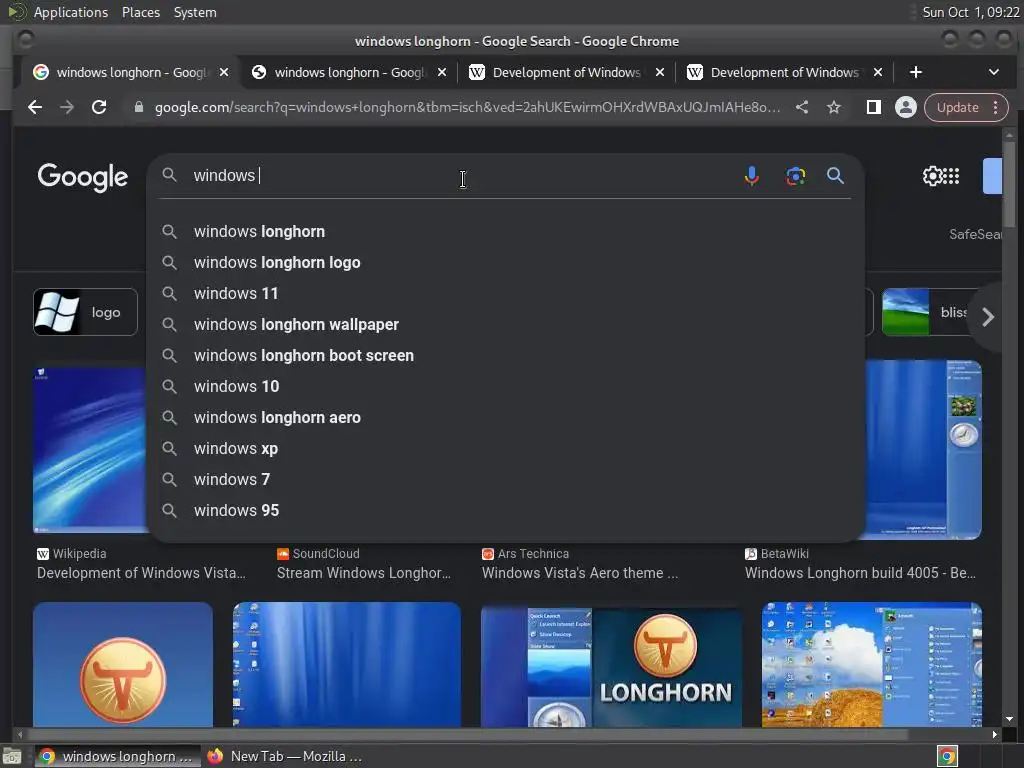Open the Chrome side panel icon
The height and width of the screenshot is (768, 1024).
point(873,107)
